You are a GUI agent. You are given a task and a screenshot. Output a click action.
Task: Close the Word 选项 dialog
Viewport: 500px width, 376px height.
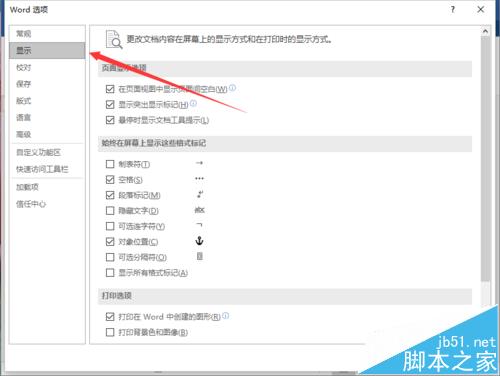(x=481, y=10)
